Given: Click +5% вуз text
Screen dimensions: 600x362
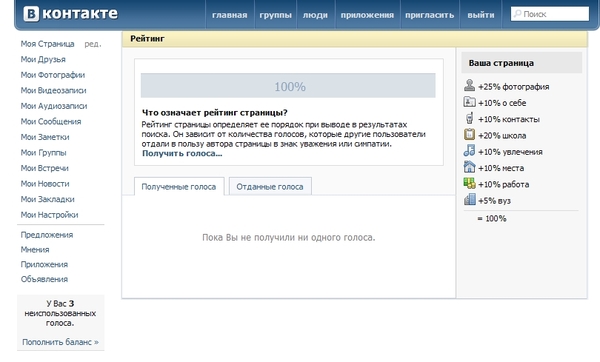Looking at the screenshot, I should point(494,201).
